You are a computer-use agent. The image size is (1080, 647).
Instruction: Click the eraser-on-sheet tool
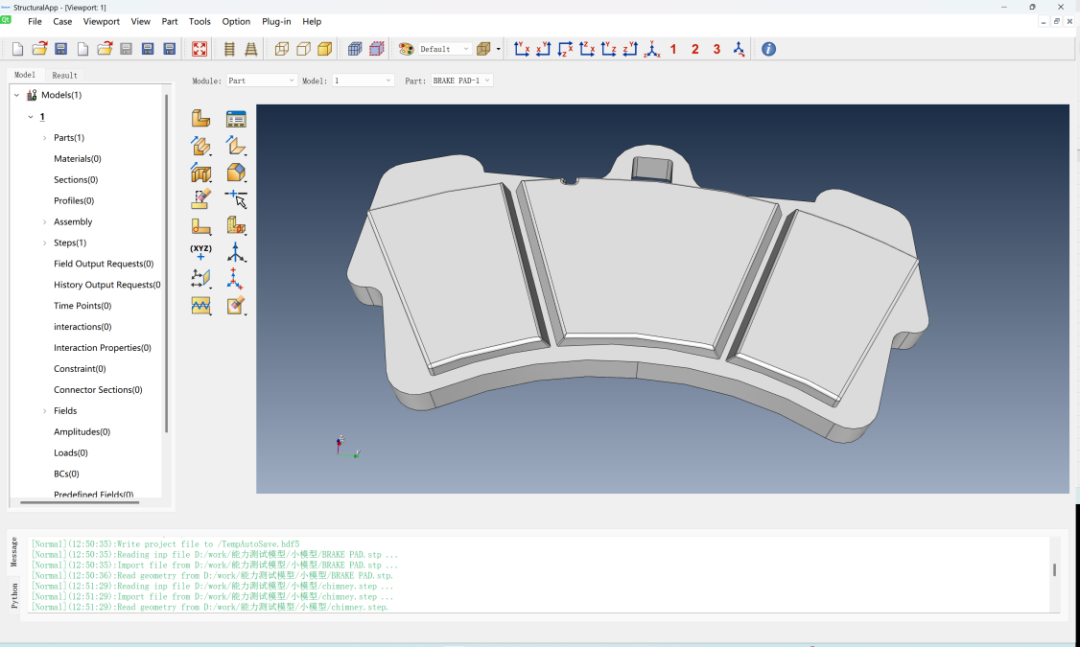pyautogui.click(x=236, y=305)
